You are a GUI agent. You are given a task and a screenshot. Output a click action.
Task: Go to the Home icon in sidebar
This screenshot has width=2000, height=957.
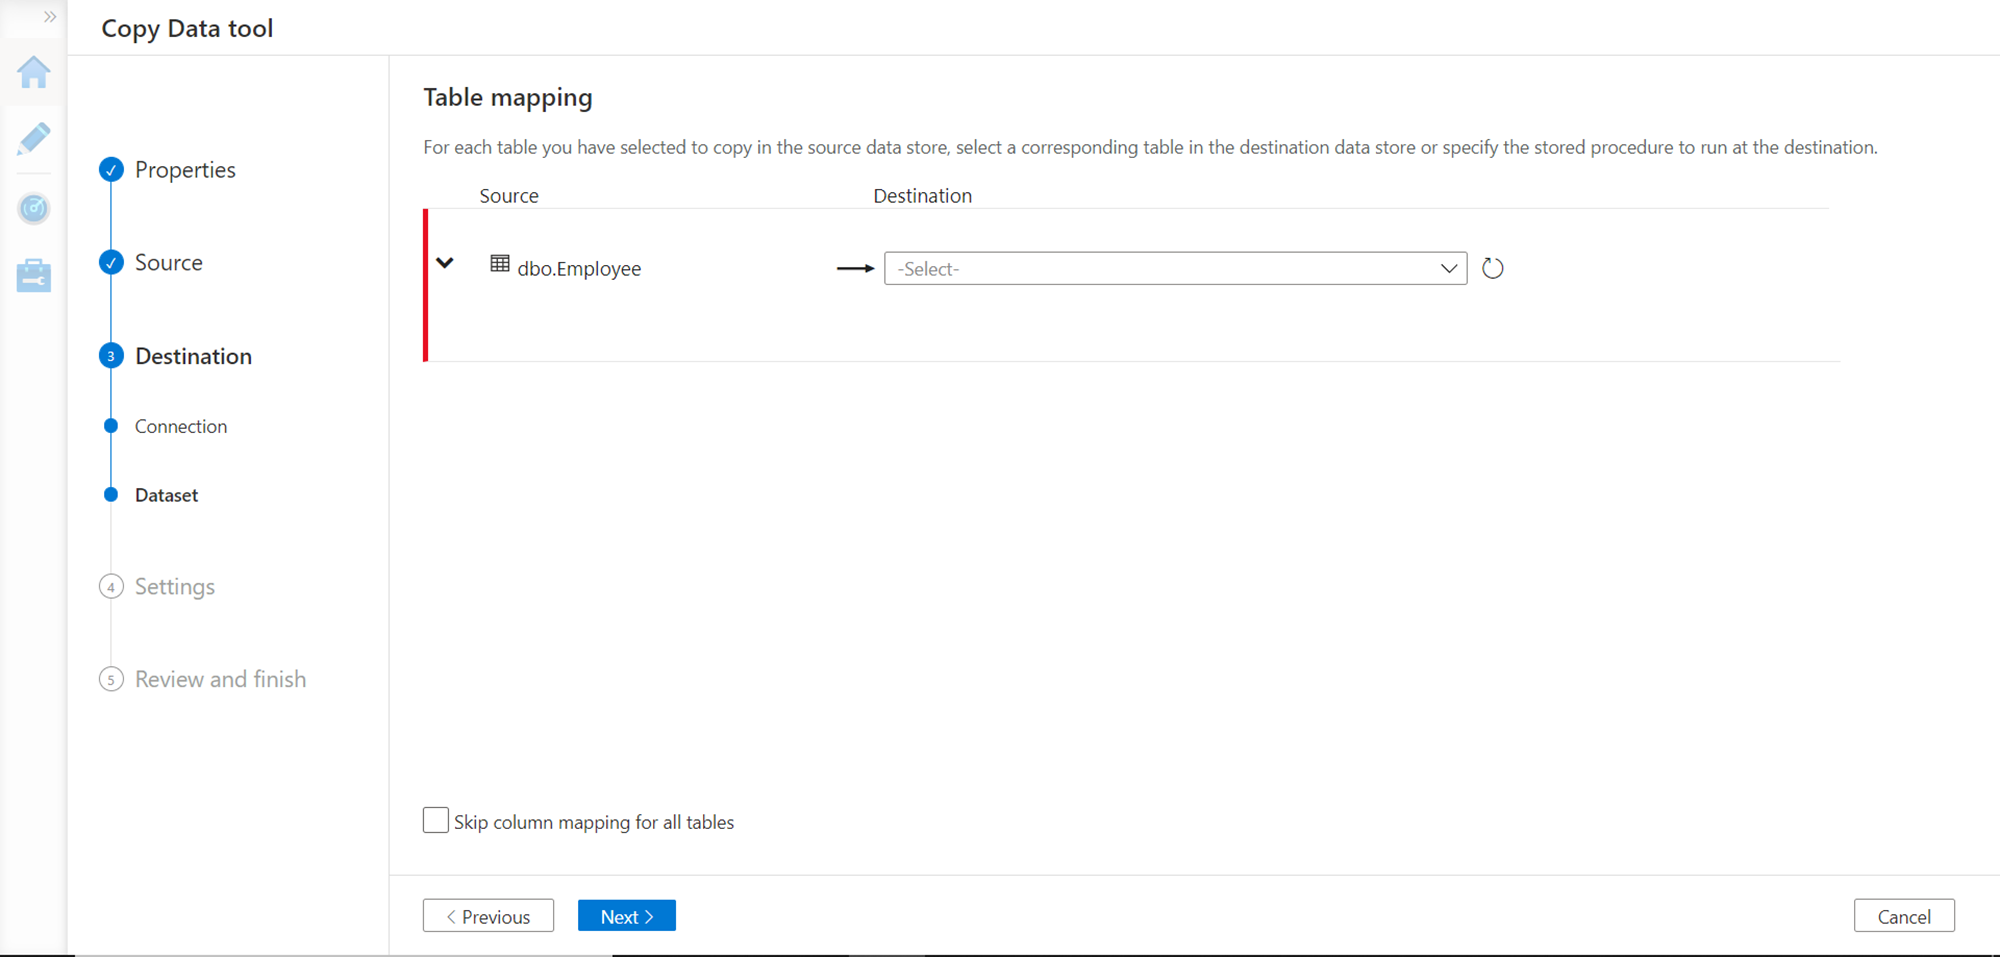coord(33,72)
